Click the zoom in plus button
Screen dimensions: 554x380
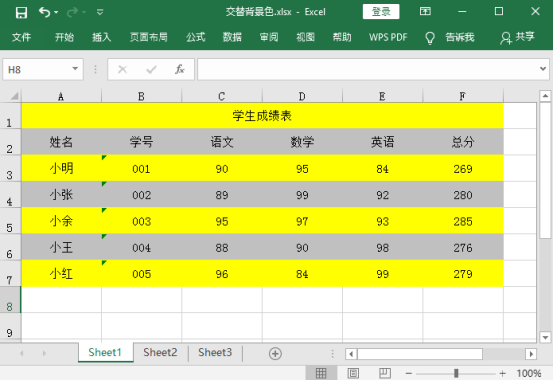pos(502,373)
